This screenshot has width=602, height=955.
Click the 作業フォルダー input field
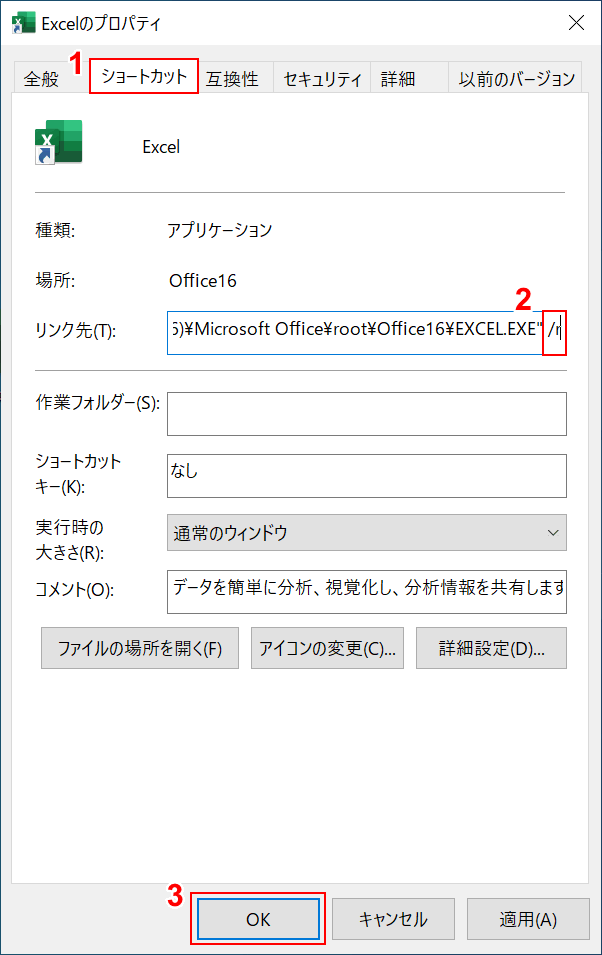click(366, 414)
